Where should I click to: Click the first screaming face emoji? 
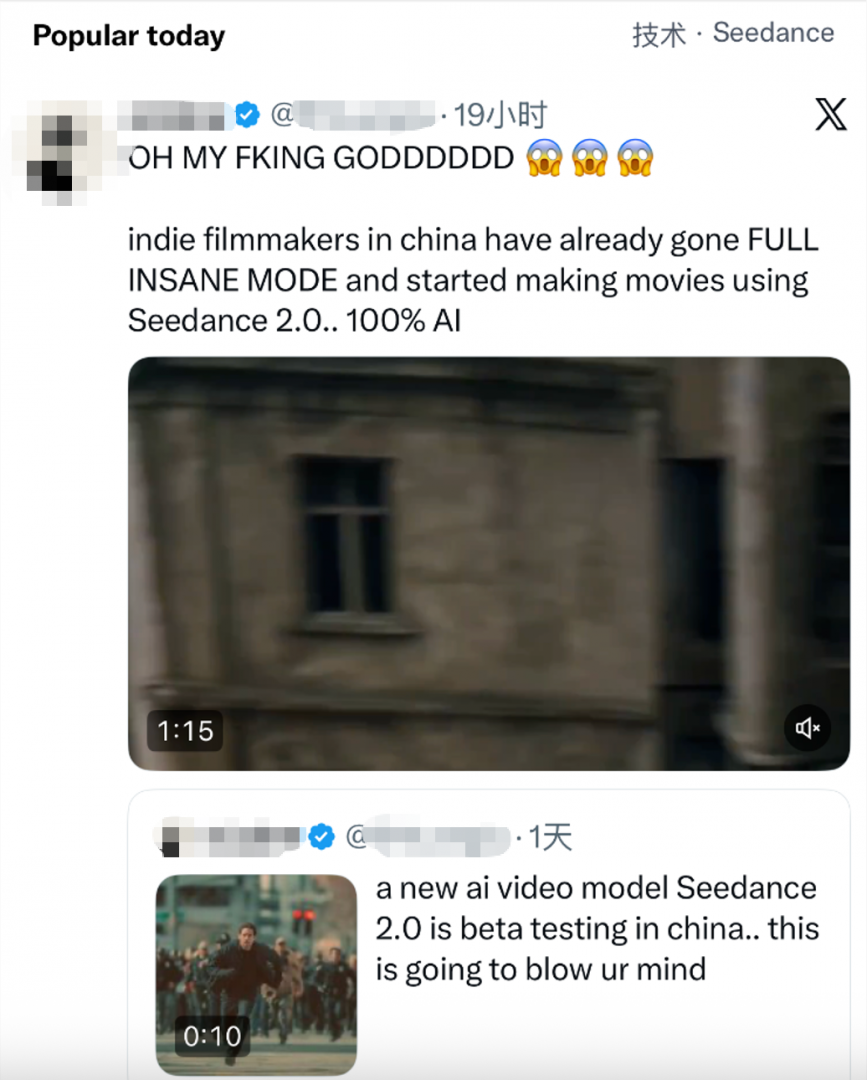click(544, 158)
